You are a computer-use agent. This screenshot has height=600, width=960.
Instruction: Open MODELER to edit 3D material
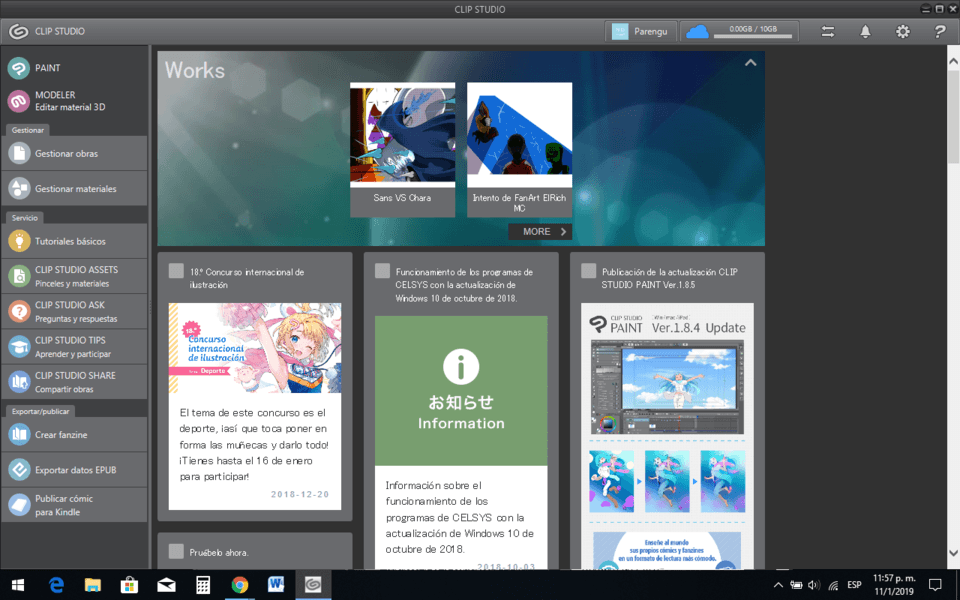point(73,101)
